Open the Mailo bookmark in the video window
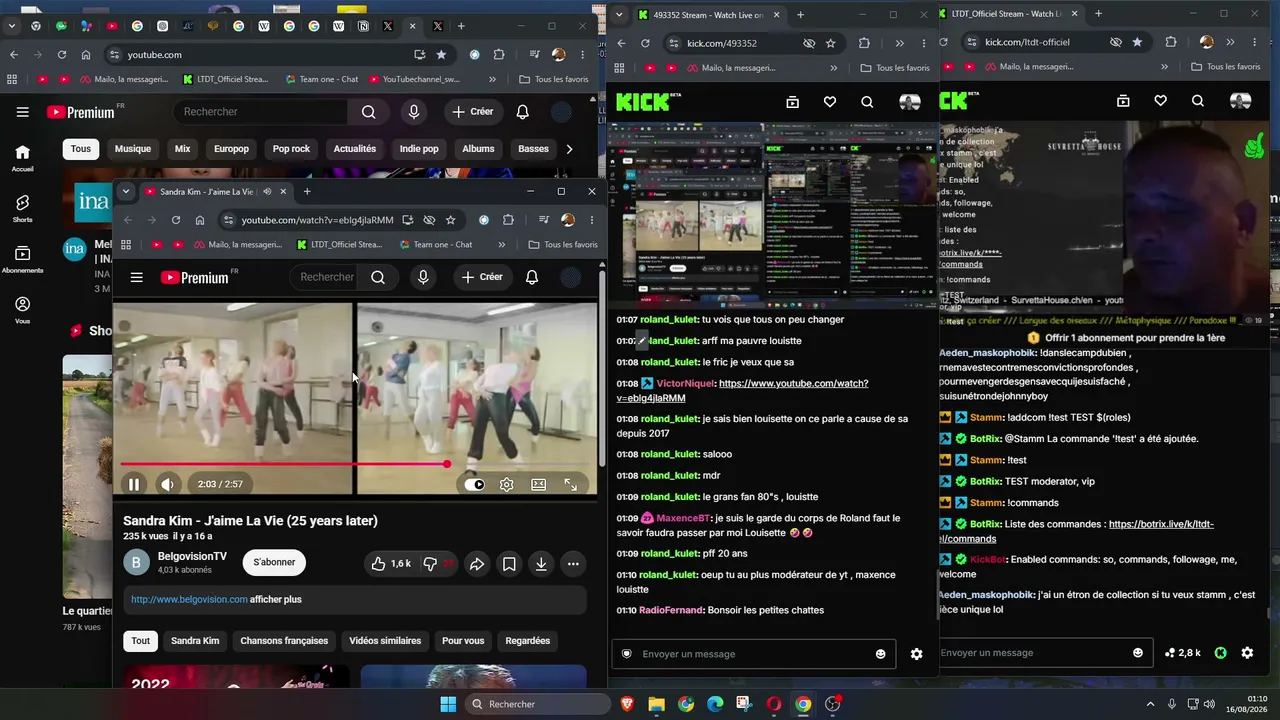Image resolution: width=1280 pixels, height=720 pixels. click(x=238, y=245)
